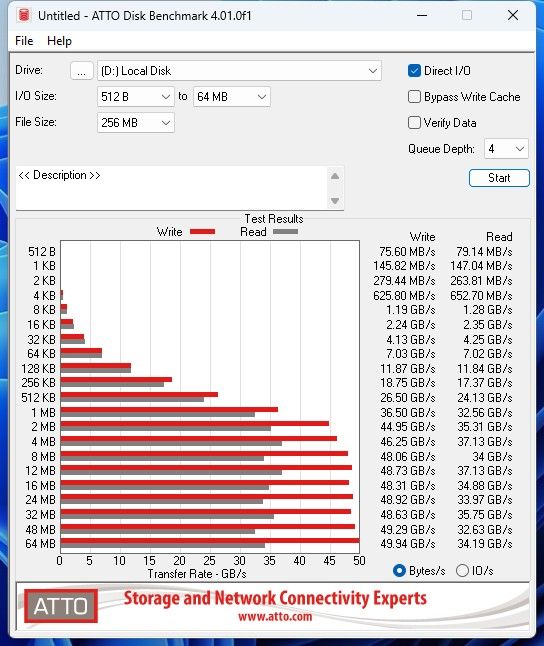This screenshot has height=646, width=544.
Task: Browse for drive with the ellipsis button
Action: [82, 71]
